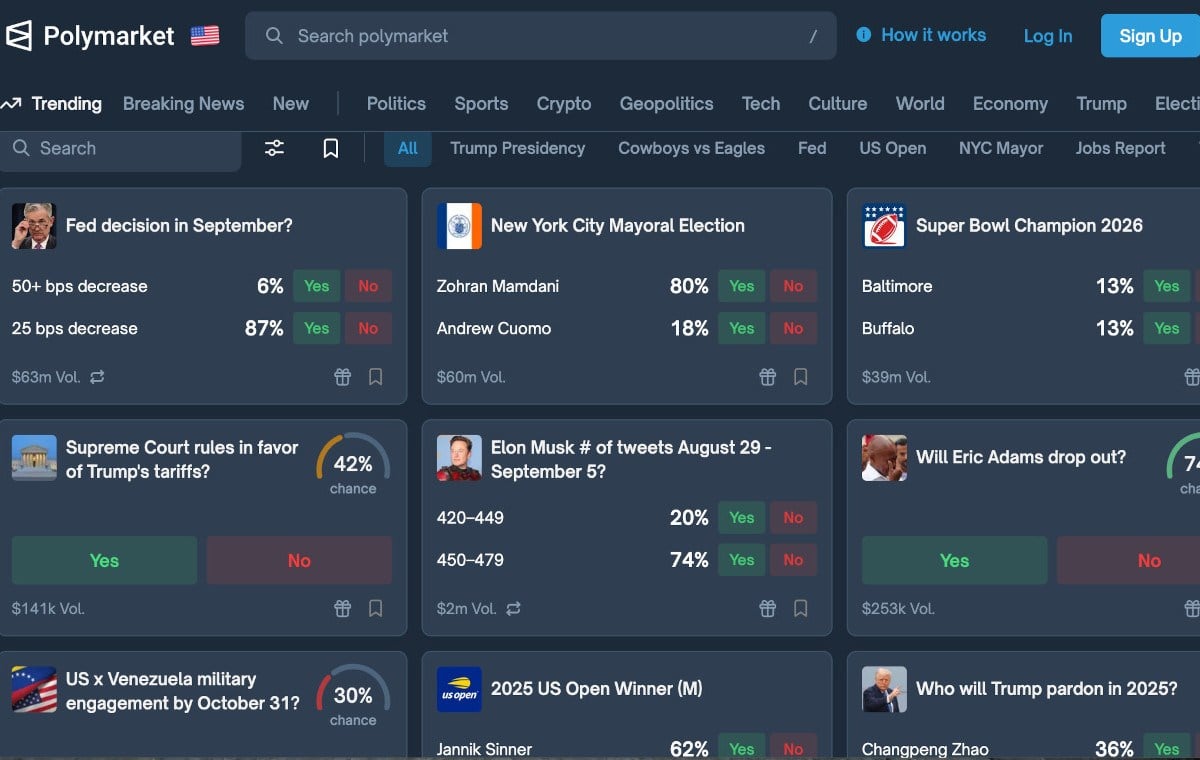Viewport: 1200px width, 760px height.
Task: Buy Yes on Andrew Cuomo
Action: [x=742, y=328]
